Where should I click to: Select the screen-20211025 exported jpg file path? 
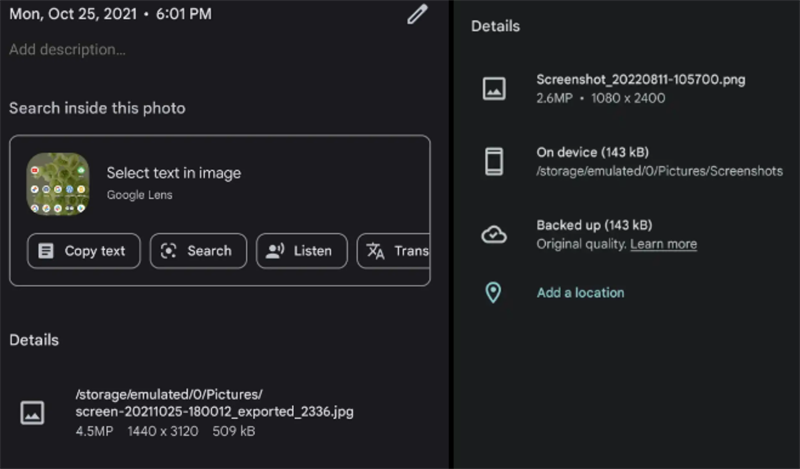tap(214, 402)
